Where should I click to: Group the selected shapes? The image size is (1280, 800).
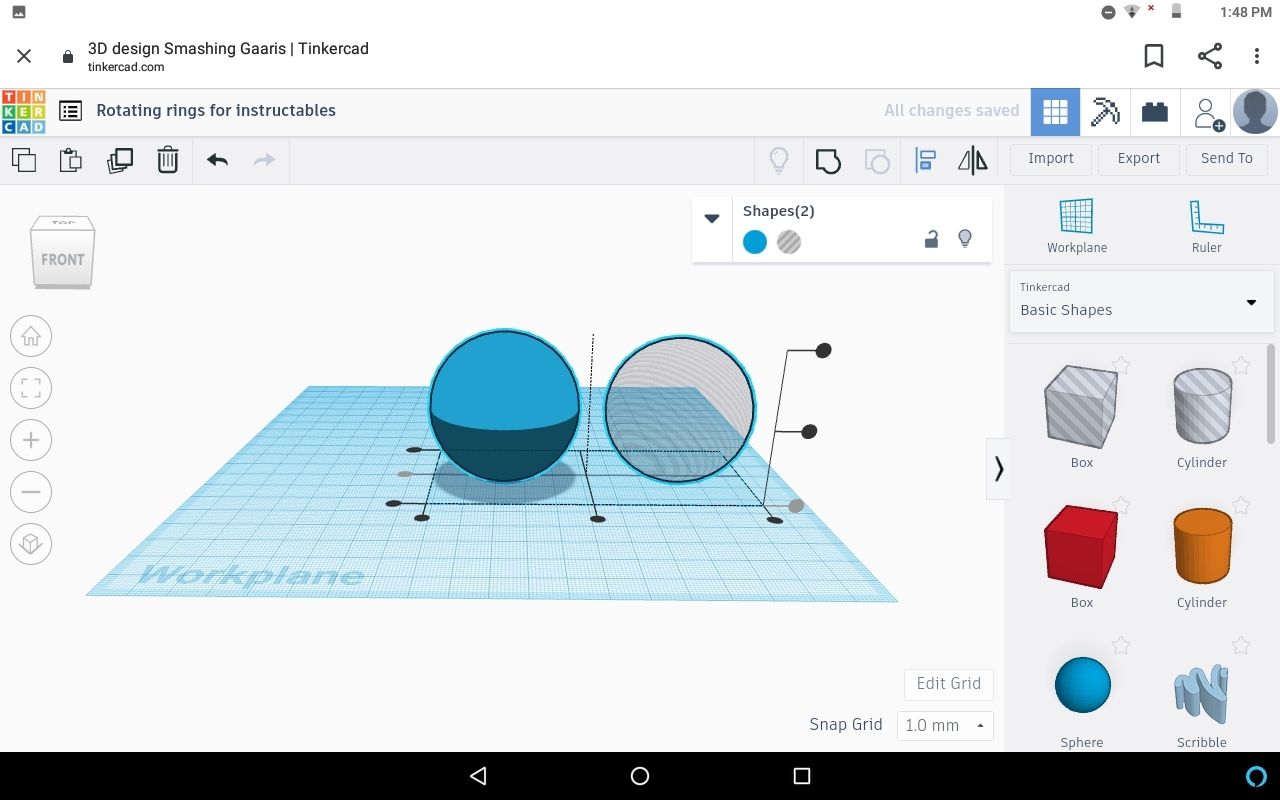[x=827, y=160]
